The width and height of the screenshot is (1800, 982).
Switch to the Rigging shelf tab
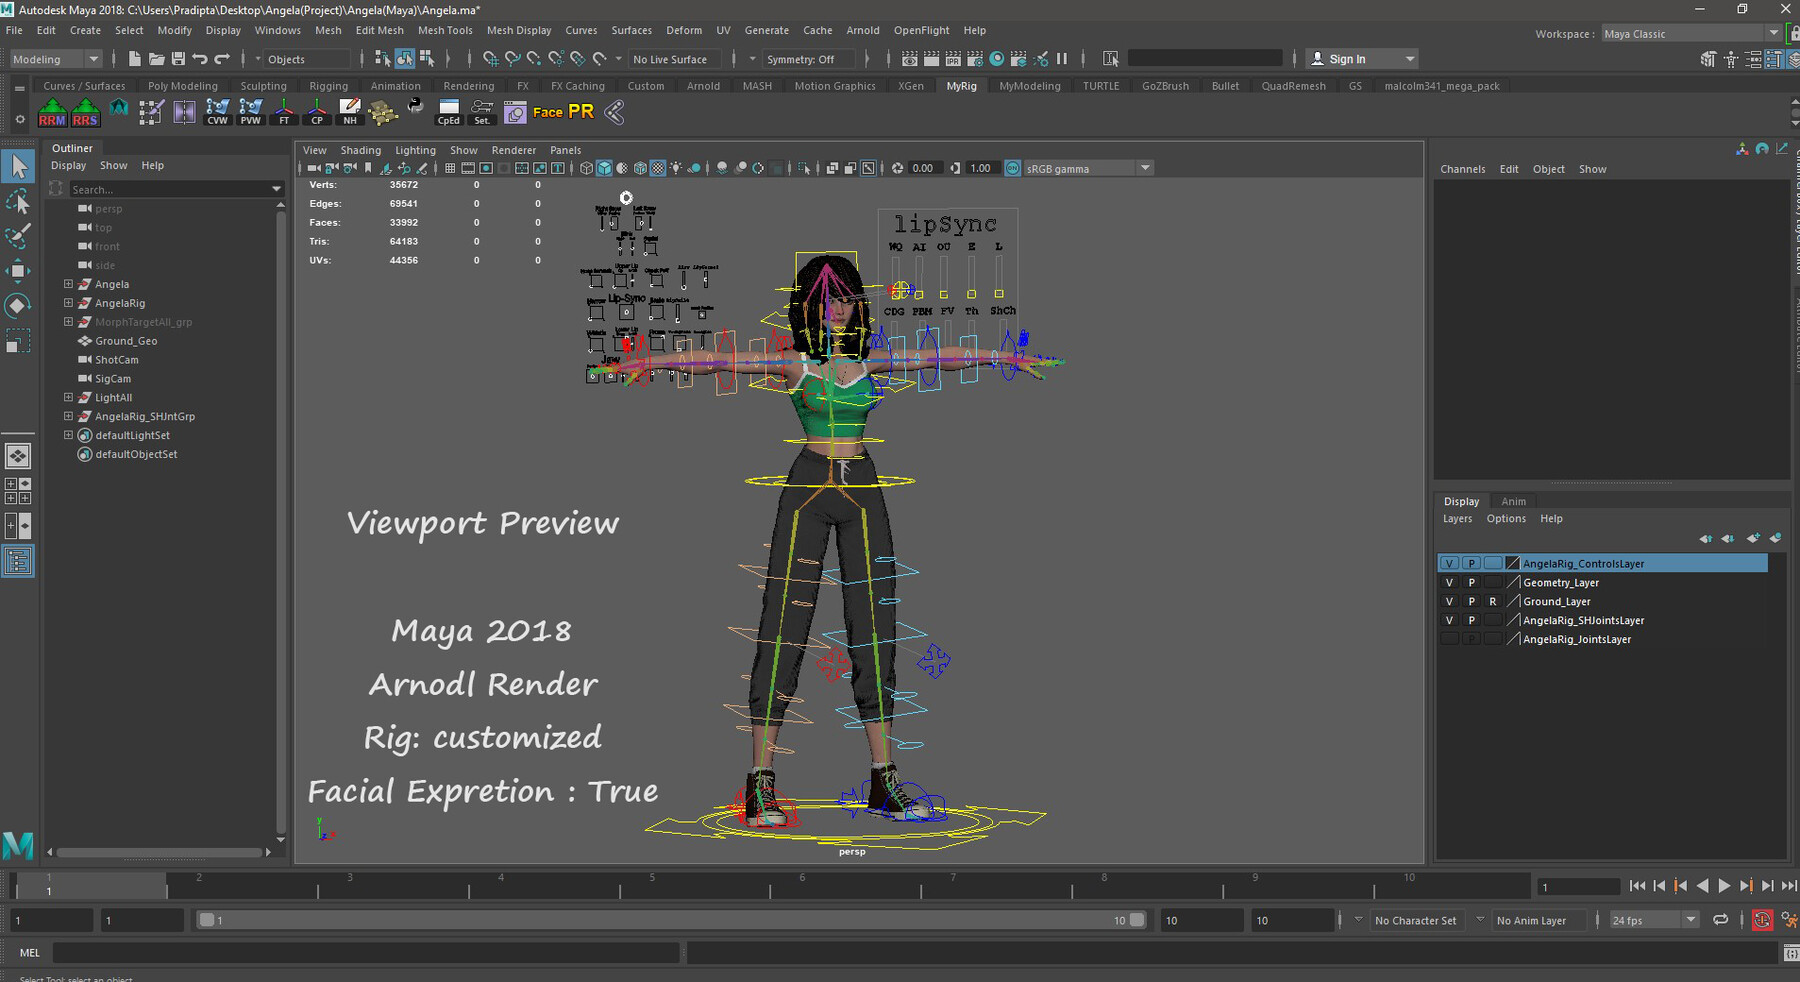click(328, 85)
